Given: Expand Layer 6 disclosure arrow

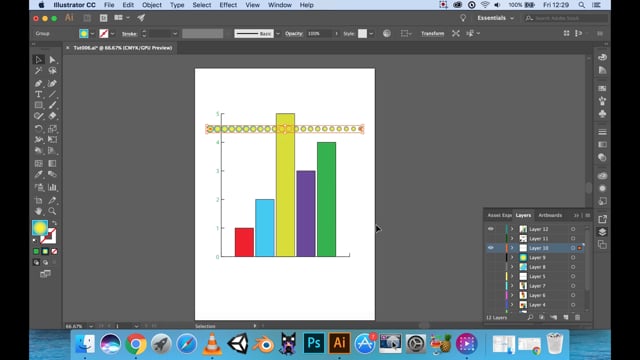Looking at the screenshot, I should (x=512, y=295).
